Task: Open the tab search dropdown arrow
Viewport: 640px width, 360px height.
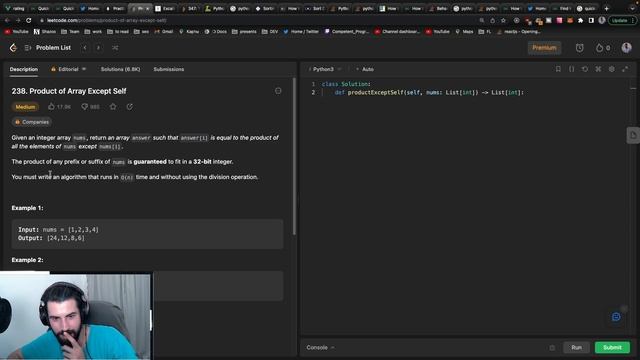Action: click(632, 9)
